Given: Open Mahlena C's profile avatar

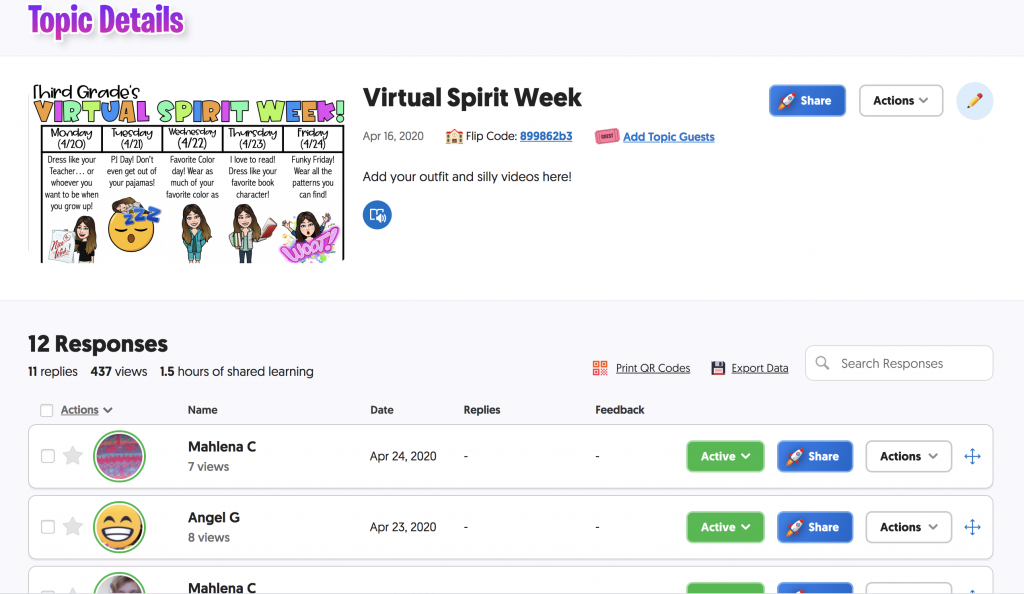Looking at the screenshot, I should [119, 456].
